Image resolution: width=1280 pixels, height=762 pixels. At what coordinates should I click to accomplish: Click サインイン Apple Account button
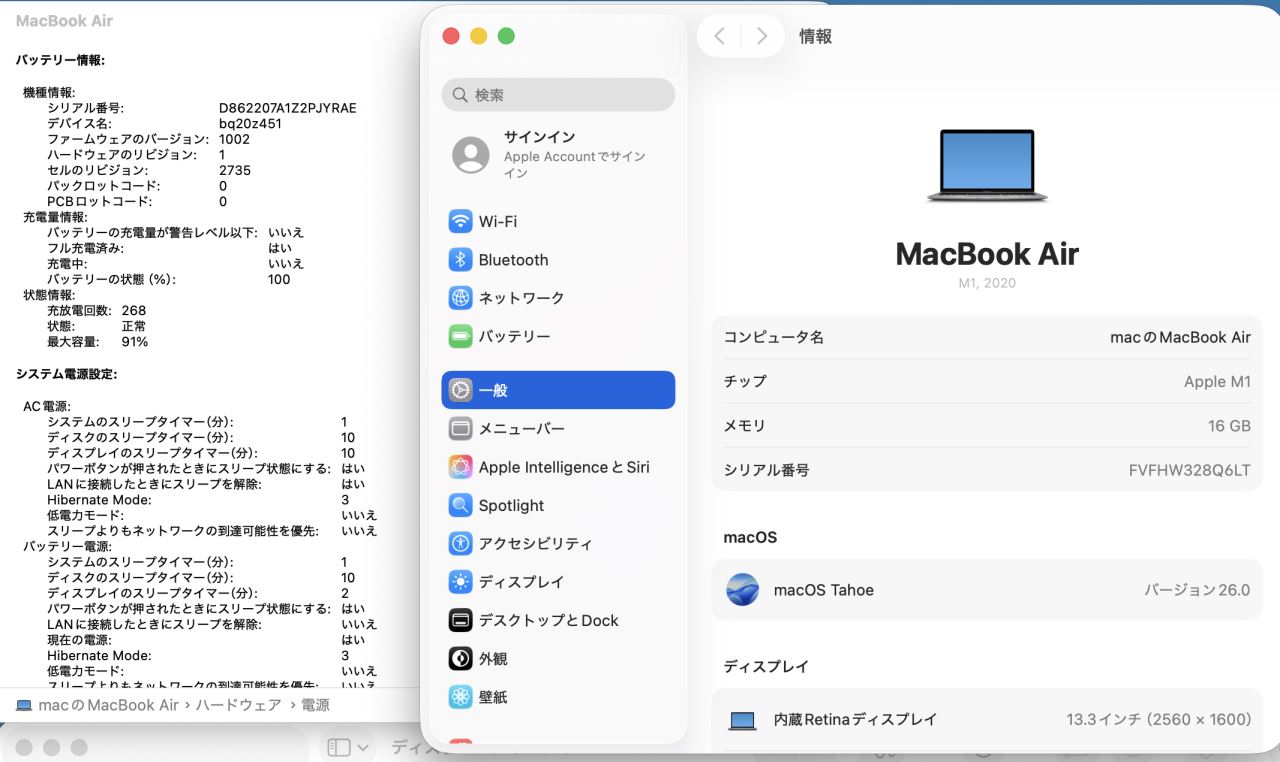[558, 155]
